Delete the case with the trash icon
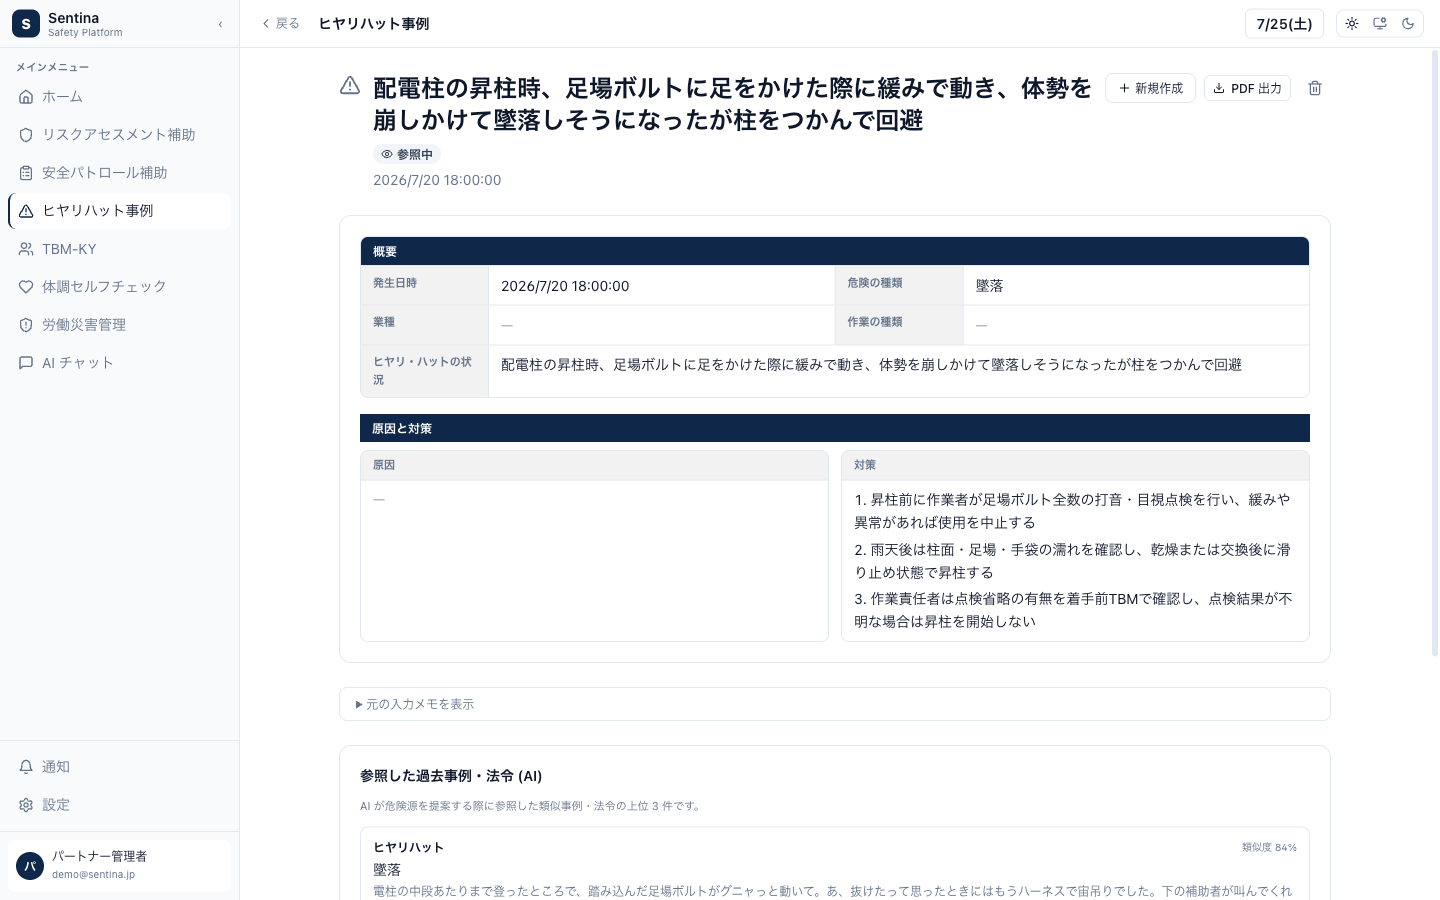The image size is (1440, 900). [1315, 88]
